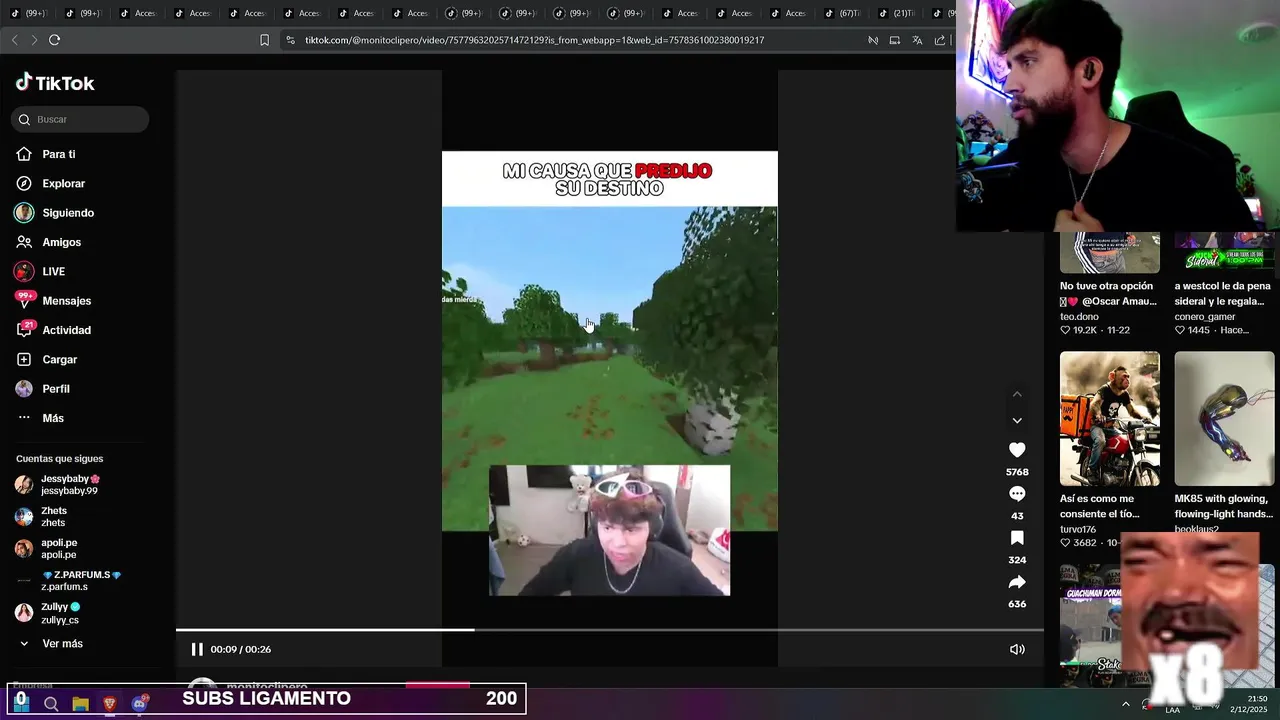
Task: Seek on the video progress bar
Action: (x=610, y=630)
